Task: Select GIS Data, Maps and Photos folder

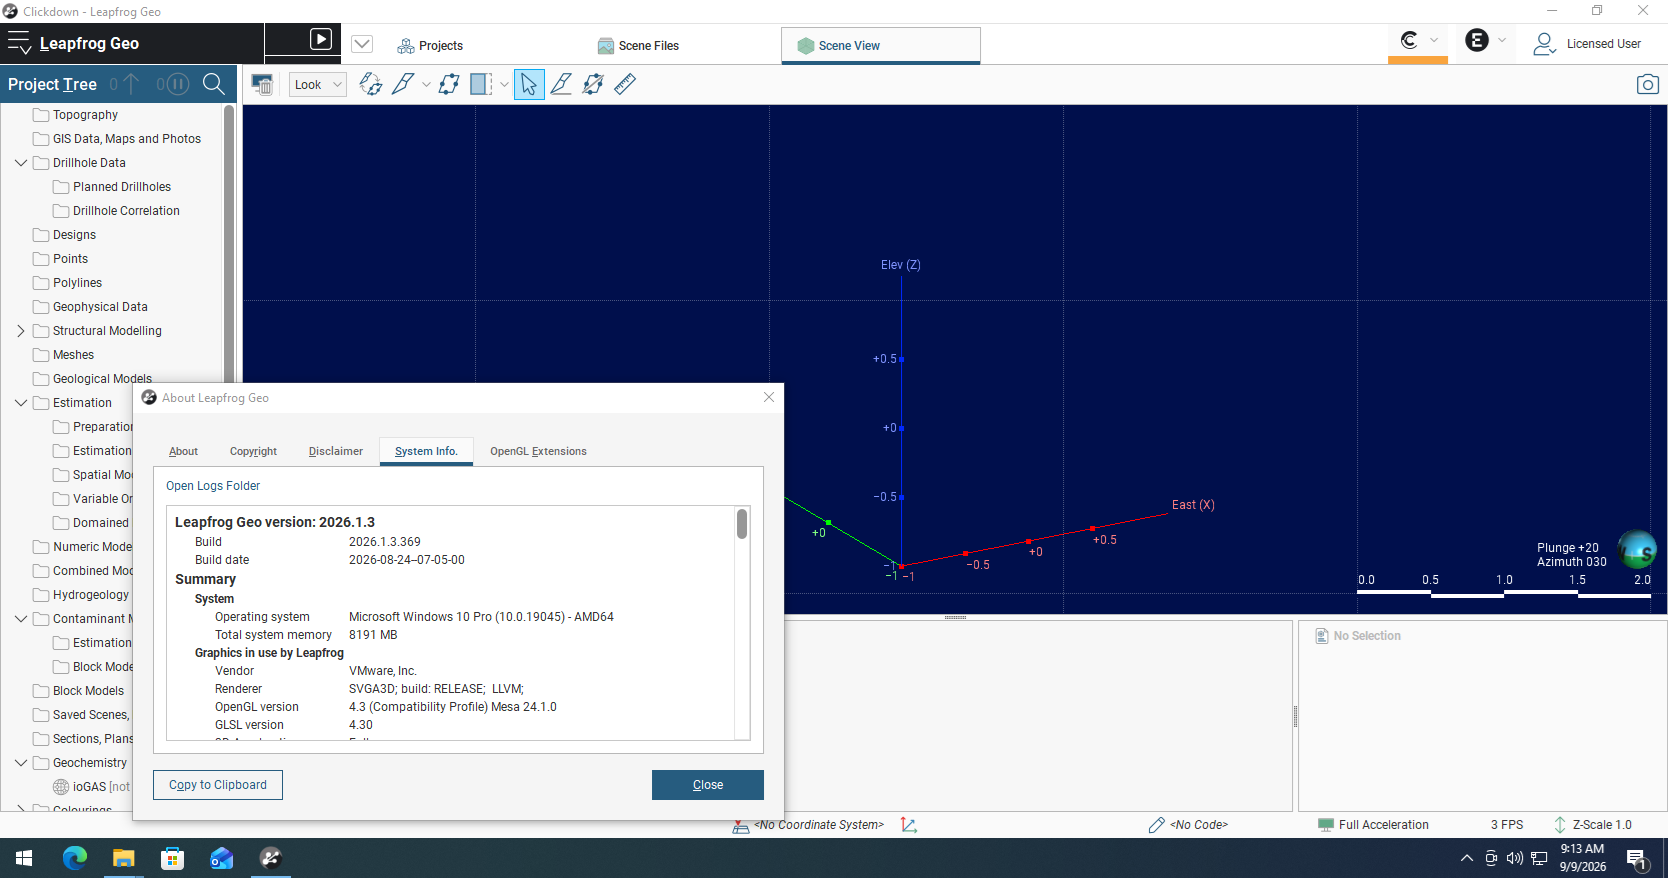Action: point(127,139)
